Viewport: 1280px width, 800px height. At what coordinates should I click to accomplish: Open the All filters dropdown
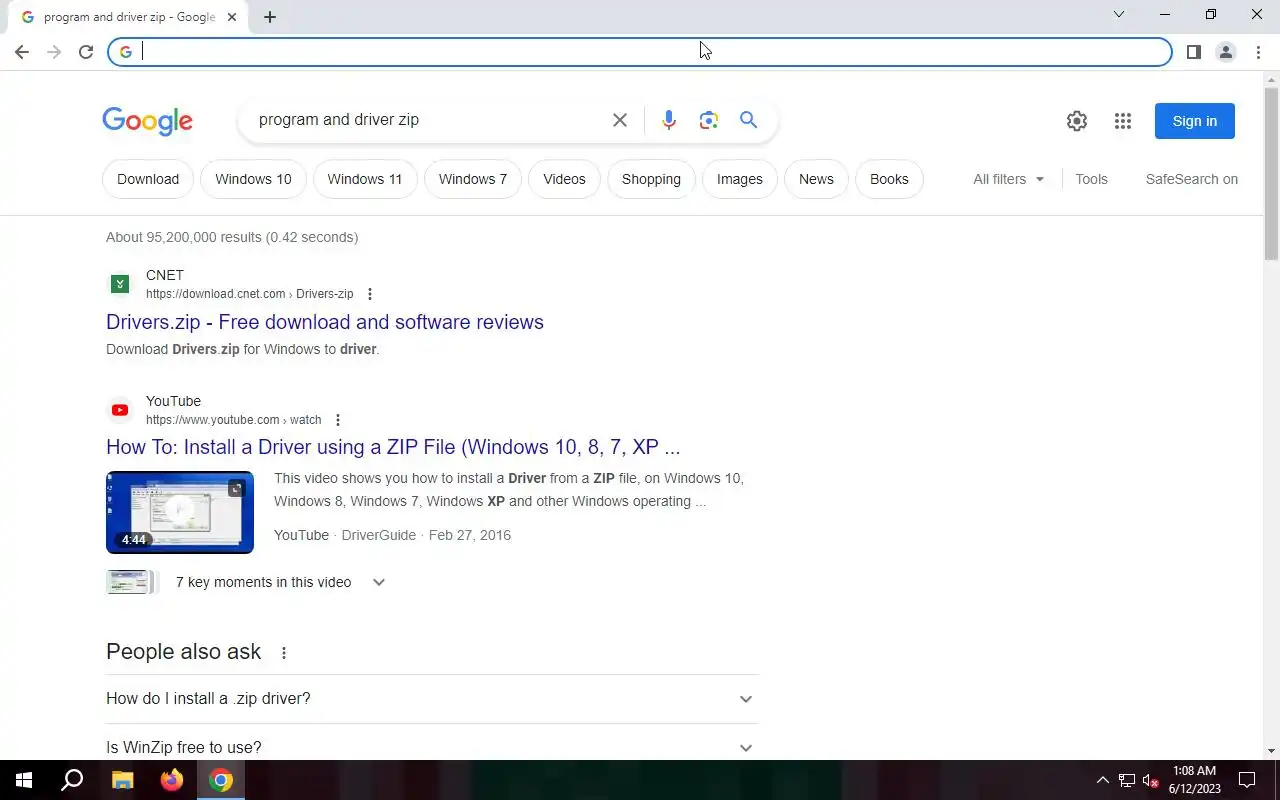pos(1008,179)
